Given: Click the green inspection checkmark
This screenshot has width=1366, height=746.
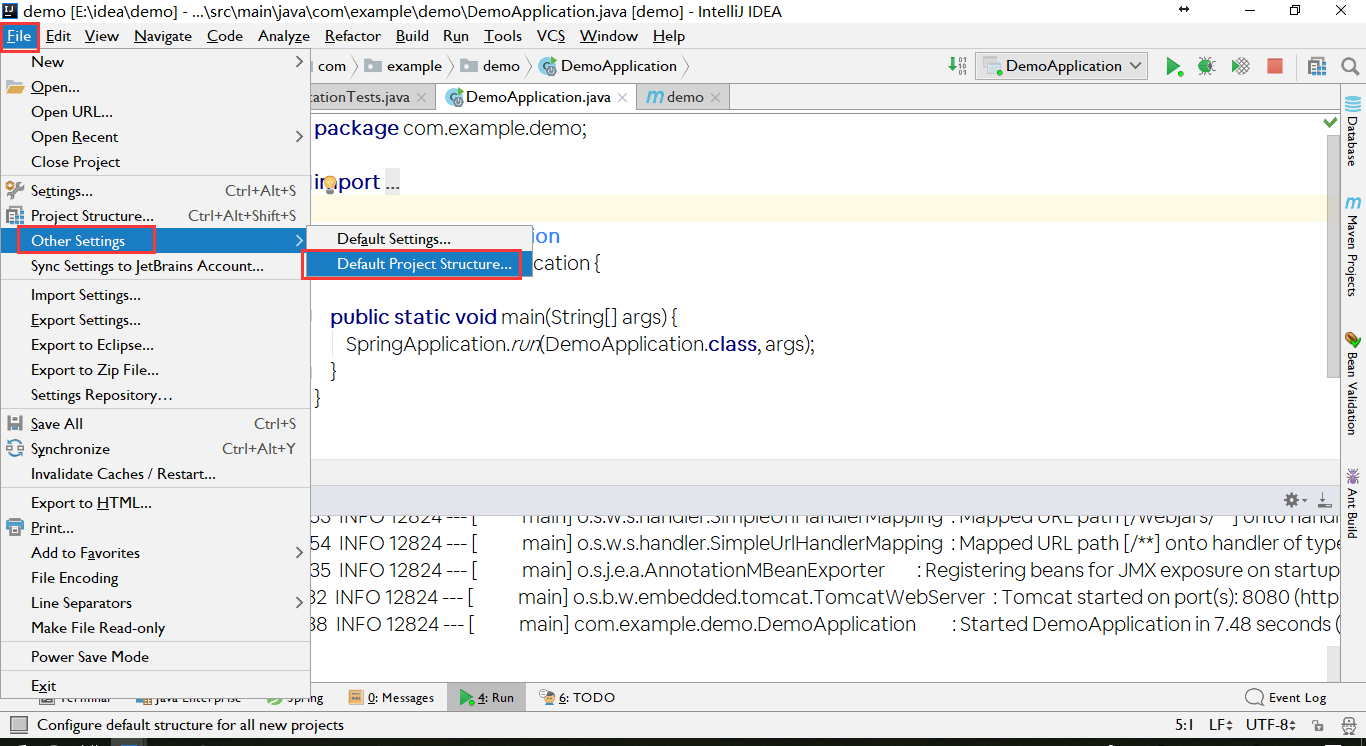Looking at the screenshot, I should 1330,122.
